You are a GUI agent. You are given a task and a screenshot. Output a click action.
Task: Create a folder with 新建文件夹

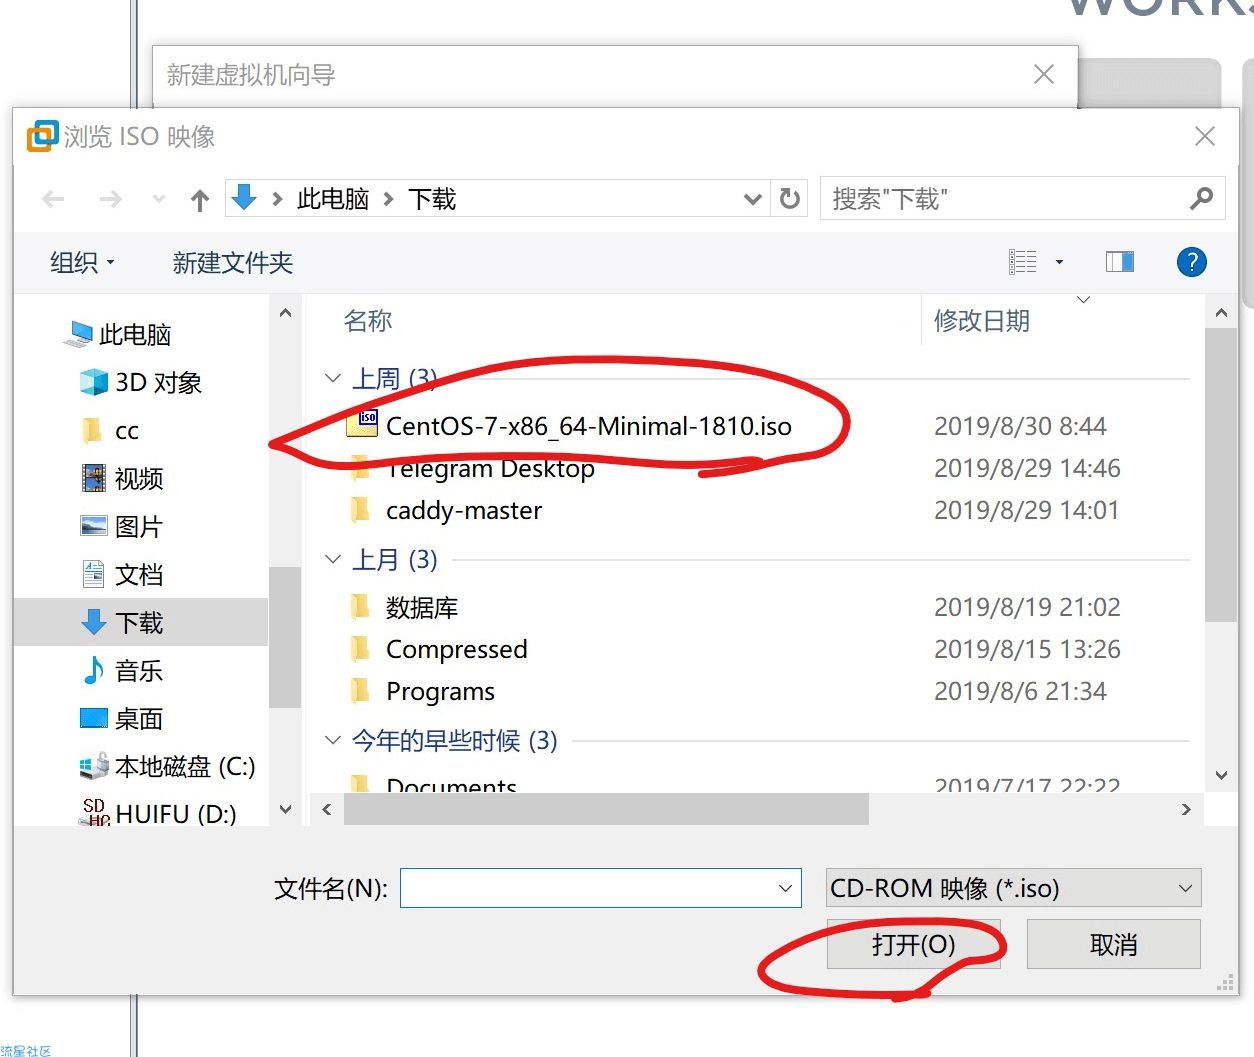233,263
